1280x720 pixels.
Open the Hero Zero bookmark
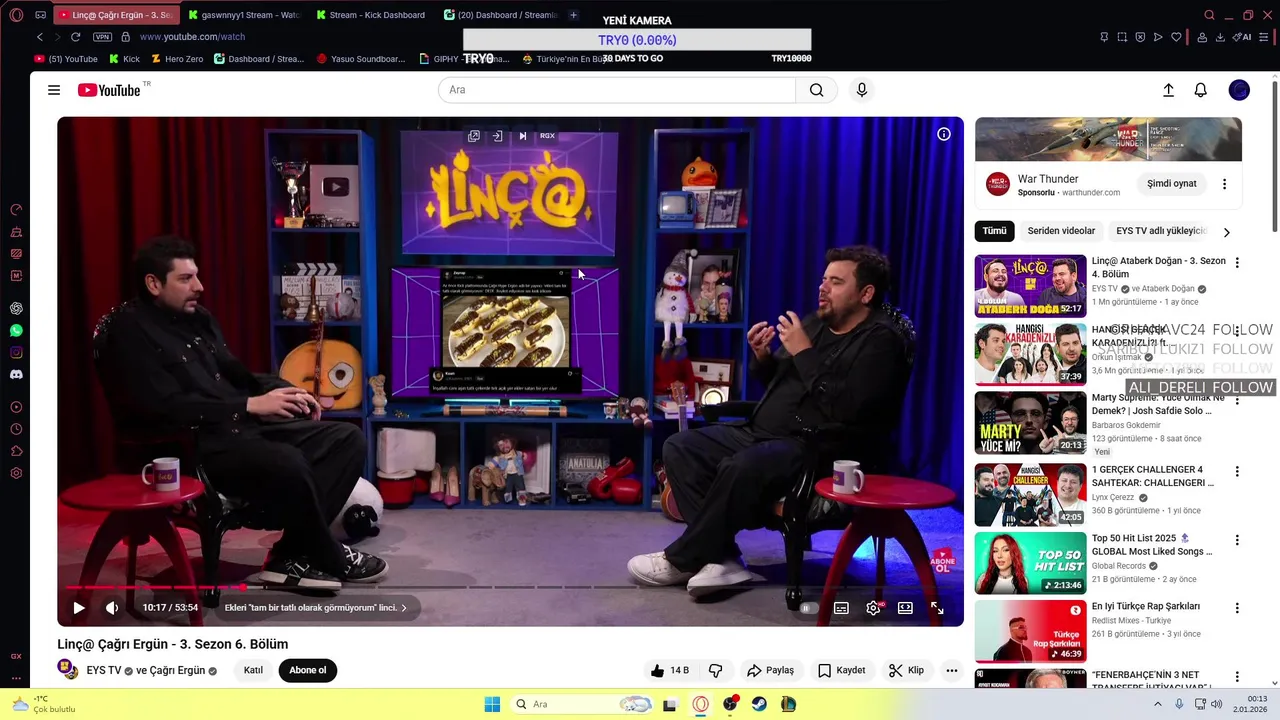pos(177,59)
